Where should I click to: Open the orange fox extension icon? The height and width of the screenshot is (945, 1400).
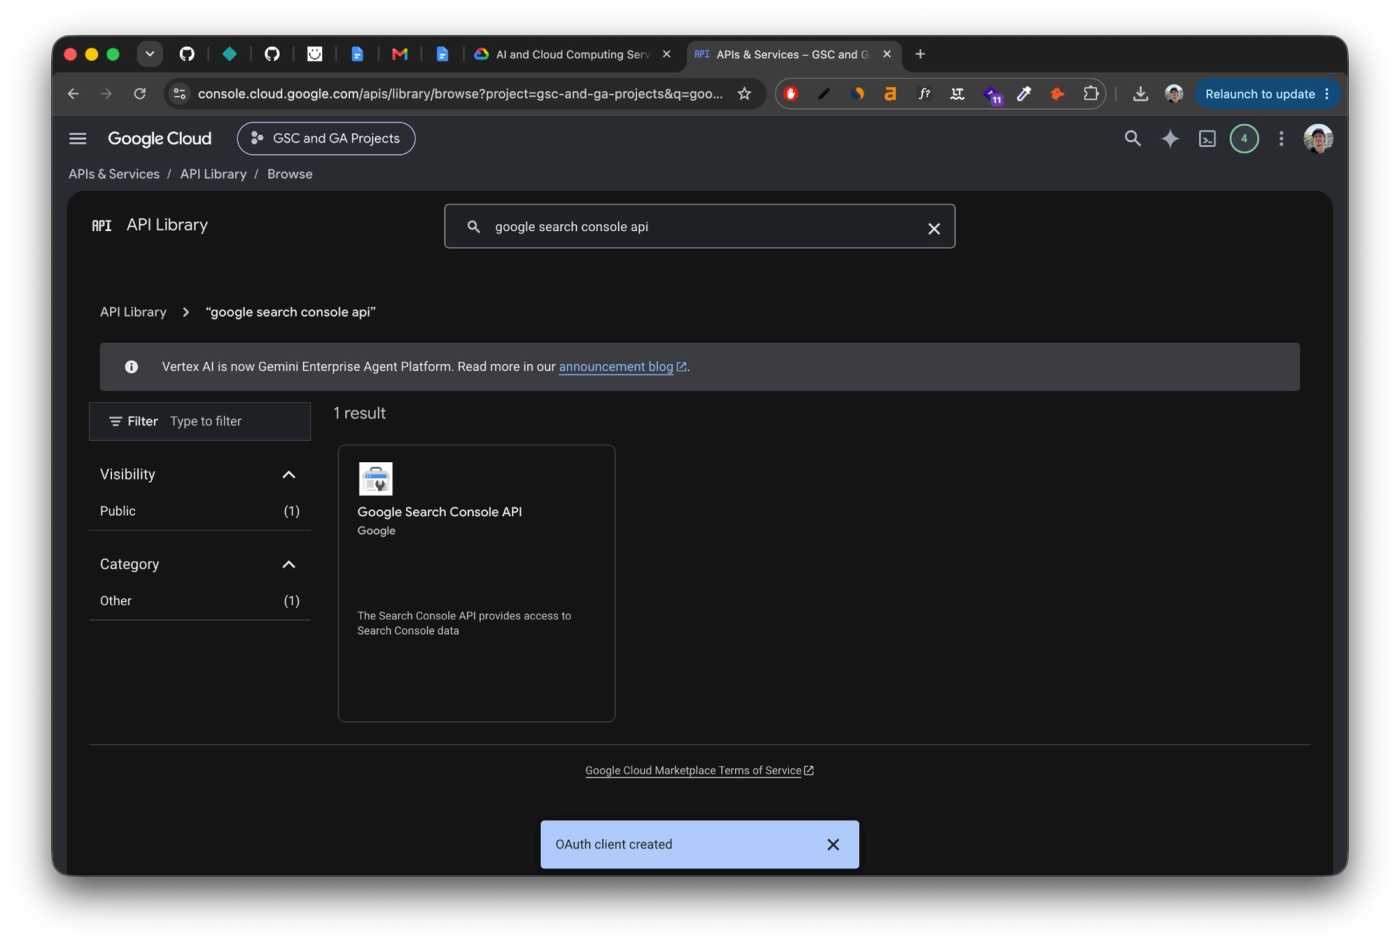(x=1057, y=94)
